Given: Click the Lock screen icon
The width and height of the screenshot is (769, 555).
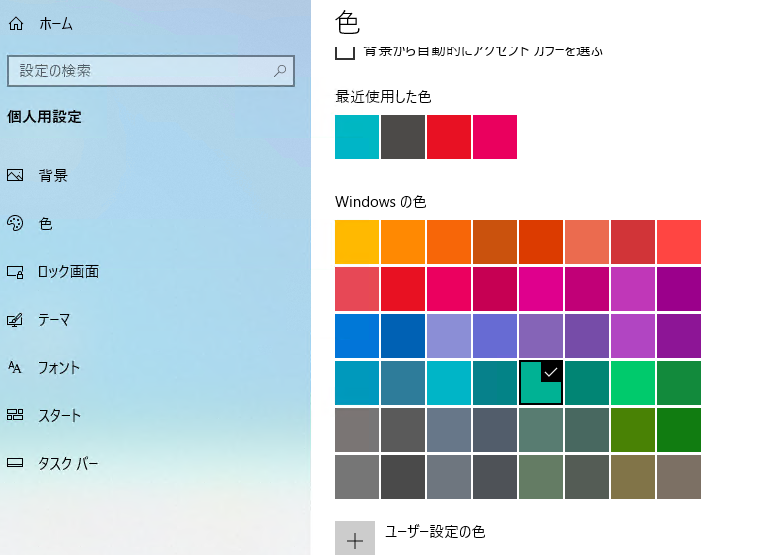Looking at the screenshot, I should pyautogui.click(x=15, y=272).
